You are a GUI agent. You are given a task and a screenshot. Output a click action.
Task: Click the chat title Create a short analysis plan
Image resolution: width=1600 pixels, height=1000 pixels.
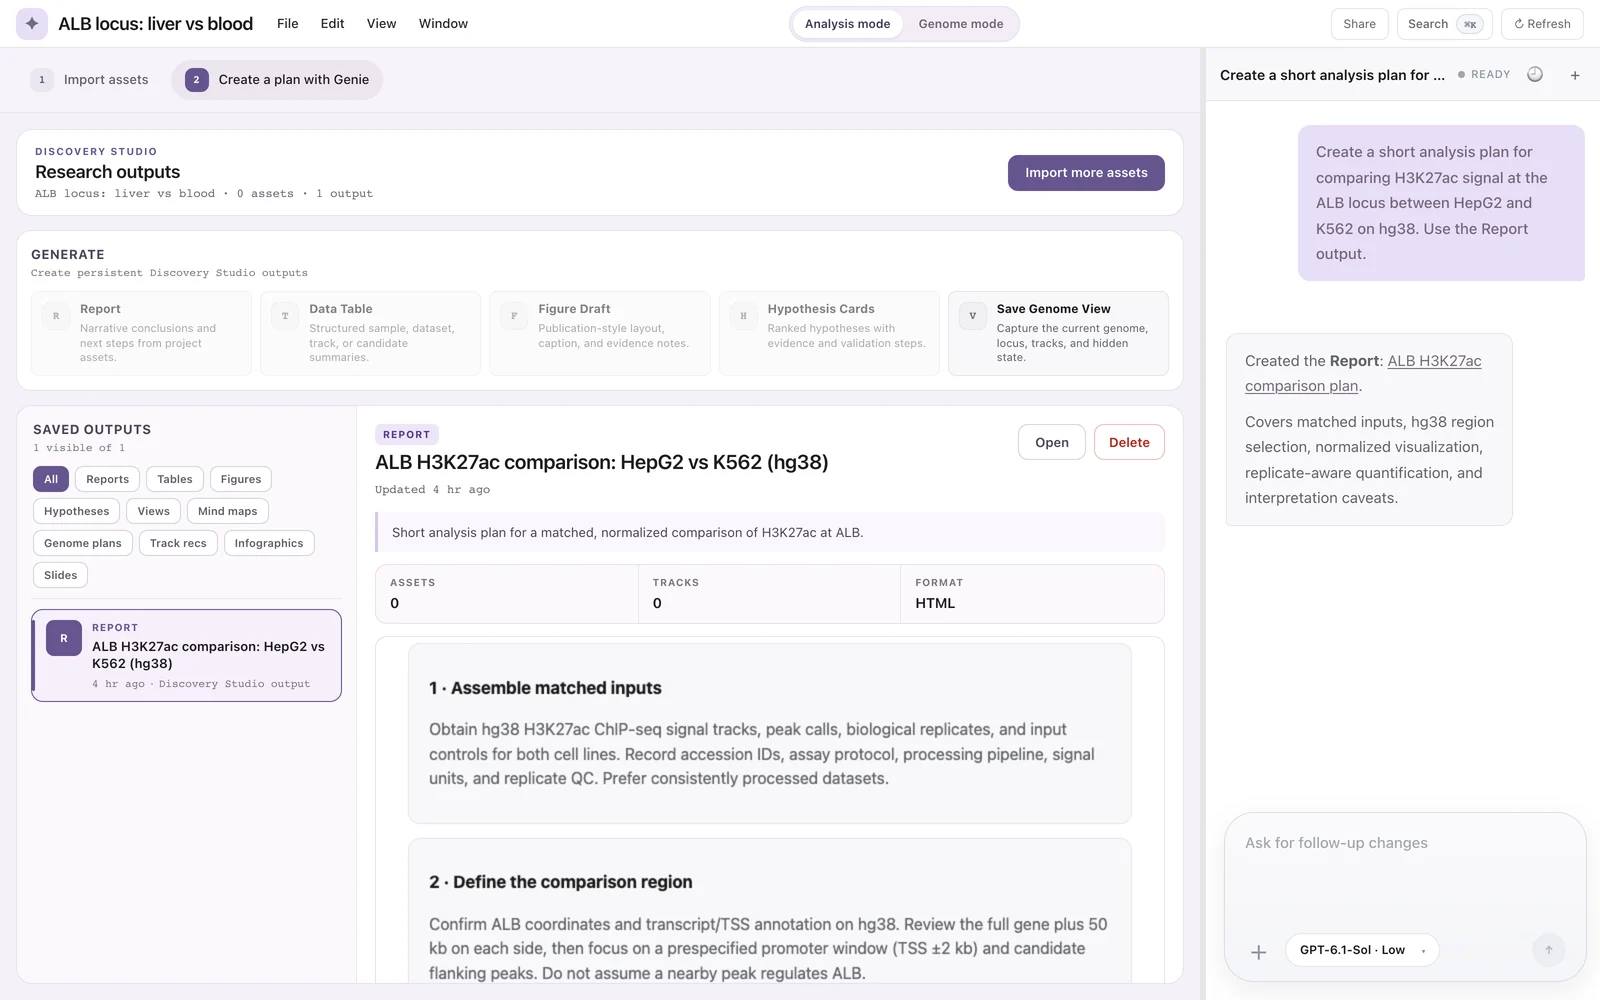coord(1332,75)
